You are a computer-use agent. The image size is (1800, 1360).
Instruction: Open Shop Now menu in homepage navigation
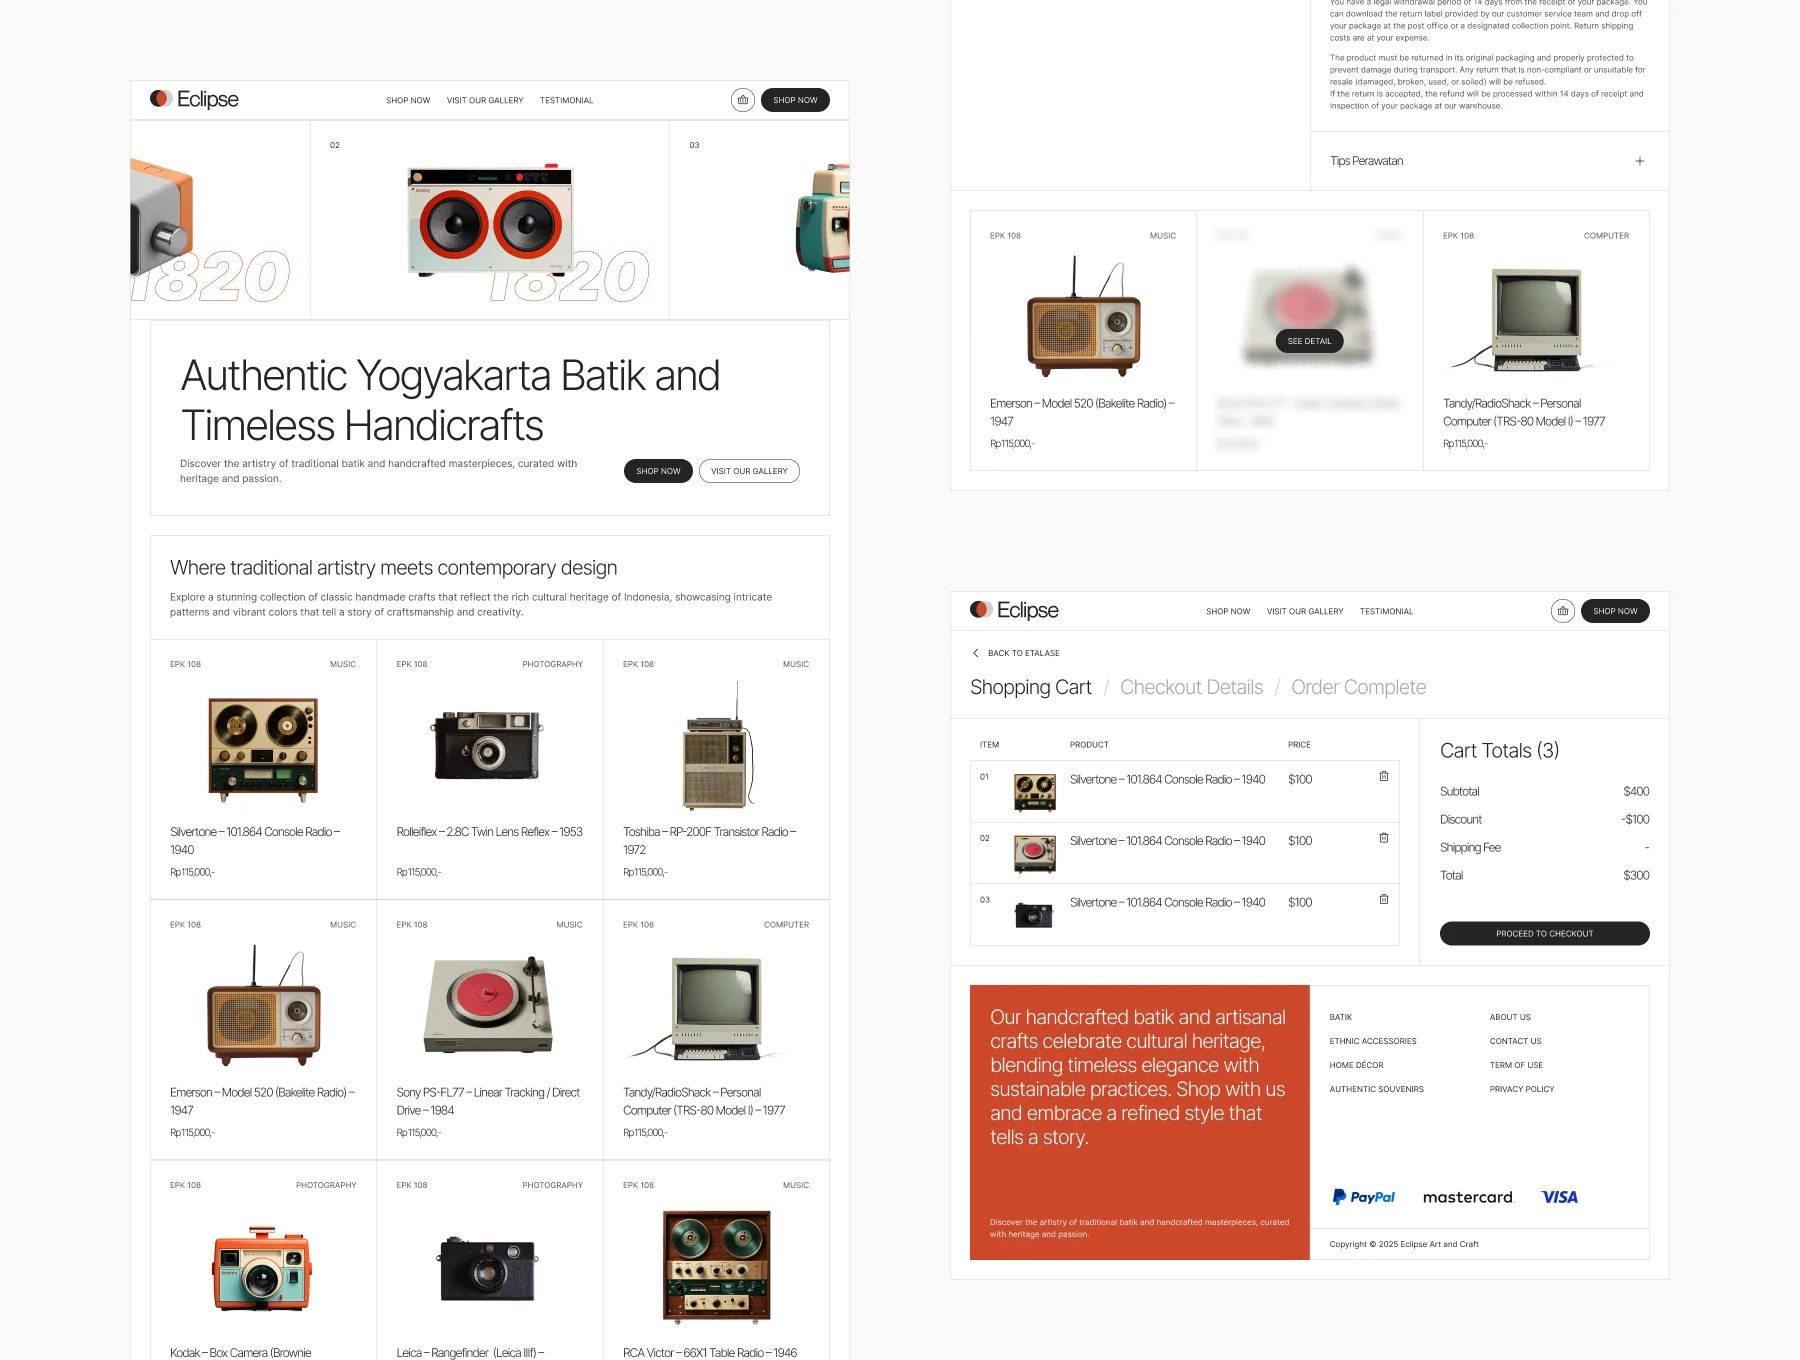click(x=408, y=100)
